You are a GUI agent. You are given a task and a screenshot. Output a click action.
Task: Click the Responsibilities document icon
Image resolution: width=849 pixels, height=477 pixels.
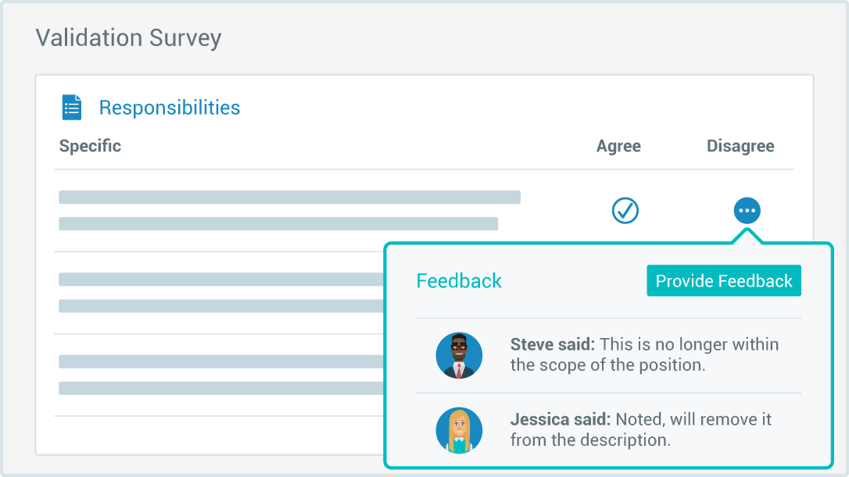tap(72, 107)
